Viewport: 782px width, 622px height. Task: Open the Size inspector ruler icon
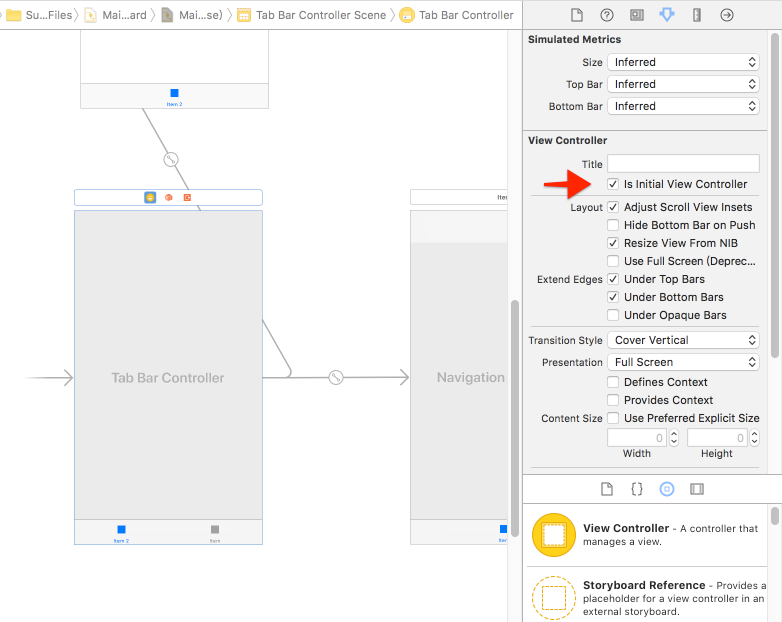[x=697, y=15]
